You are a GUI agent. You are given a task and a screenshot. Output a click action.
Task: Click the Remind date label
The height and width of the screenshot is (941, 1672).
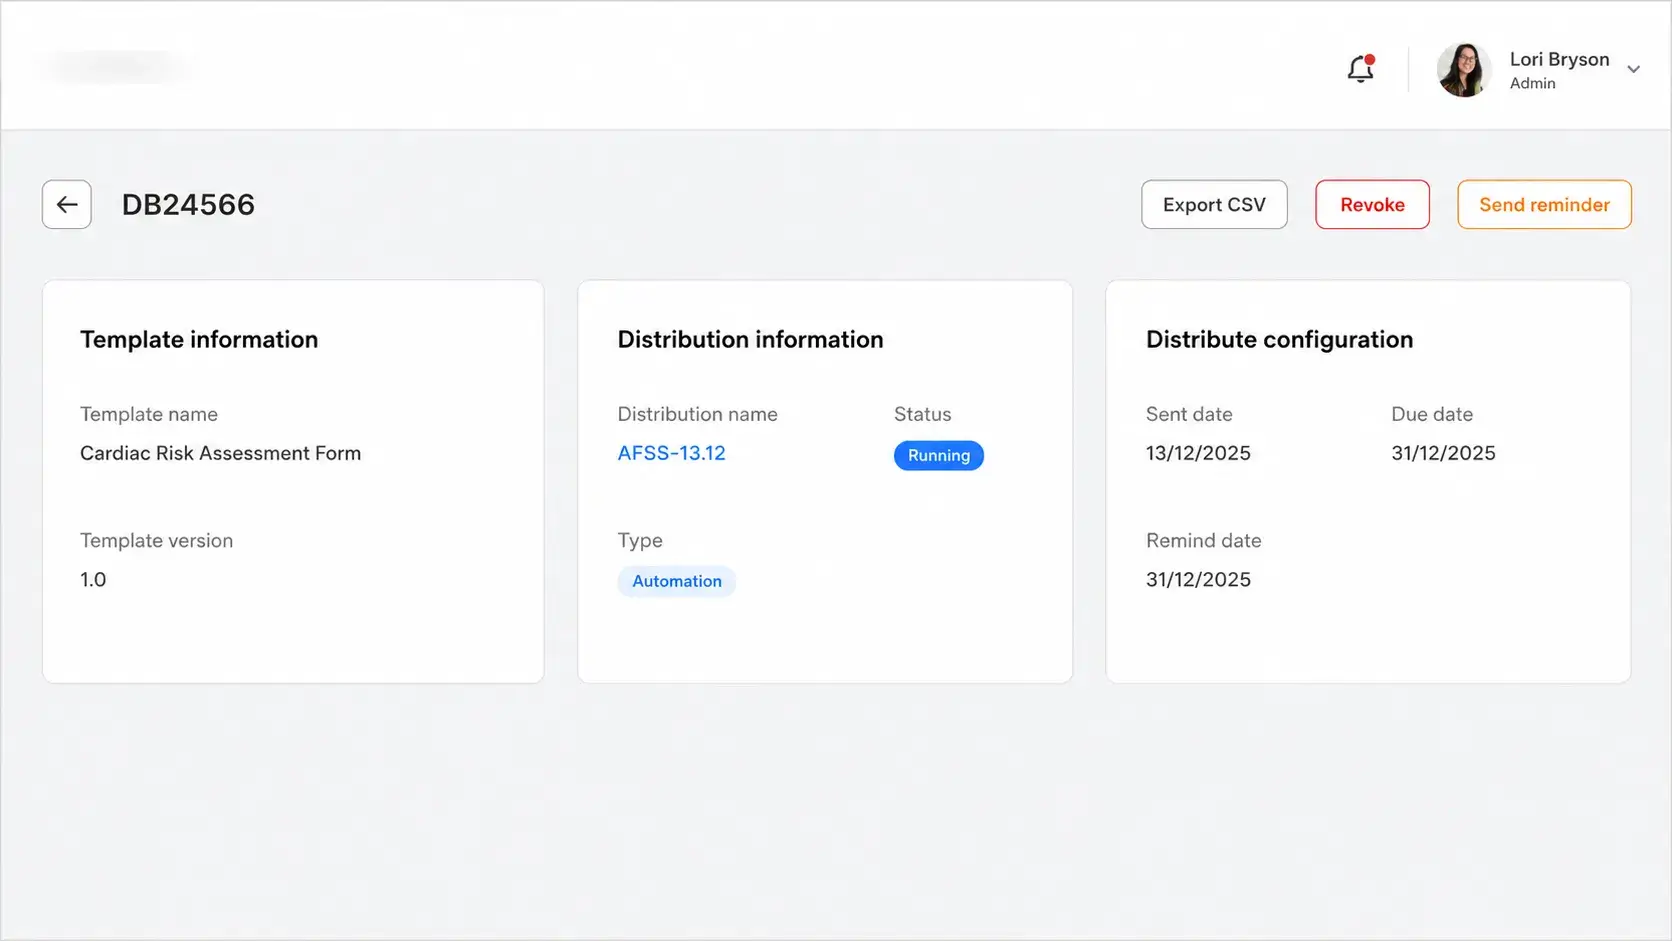(1203, 541)
